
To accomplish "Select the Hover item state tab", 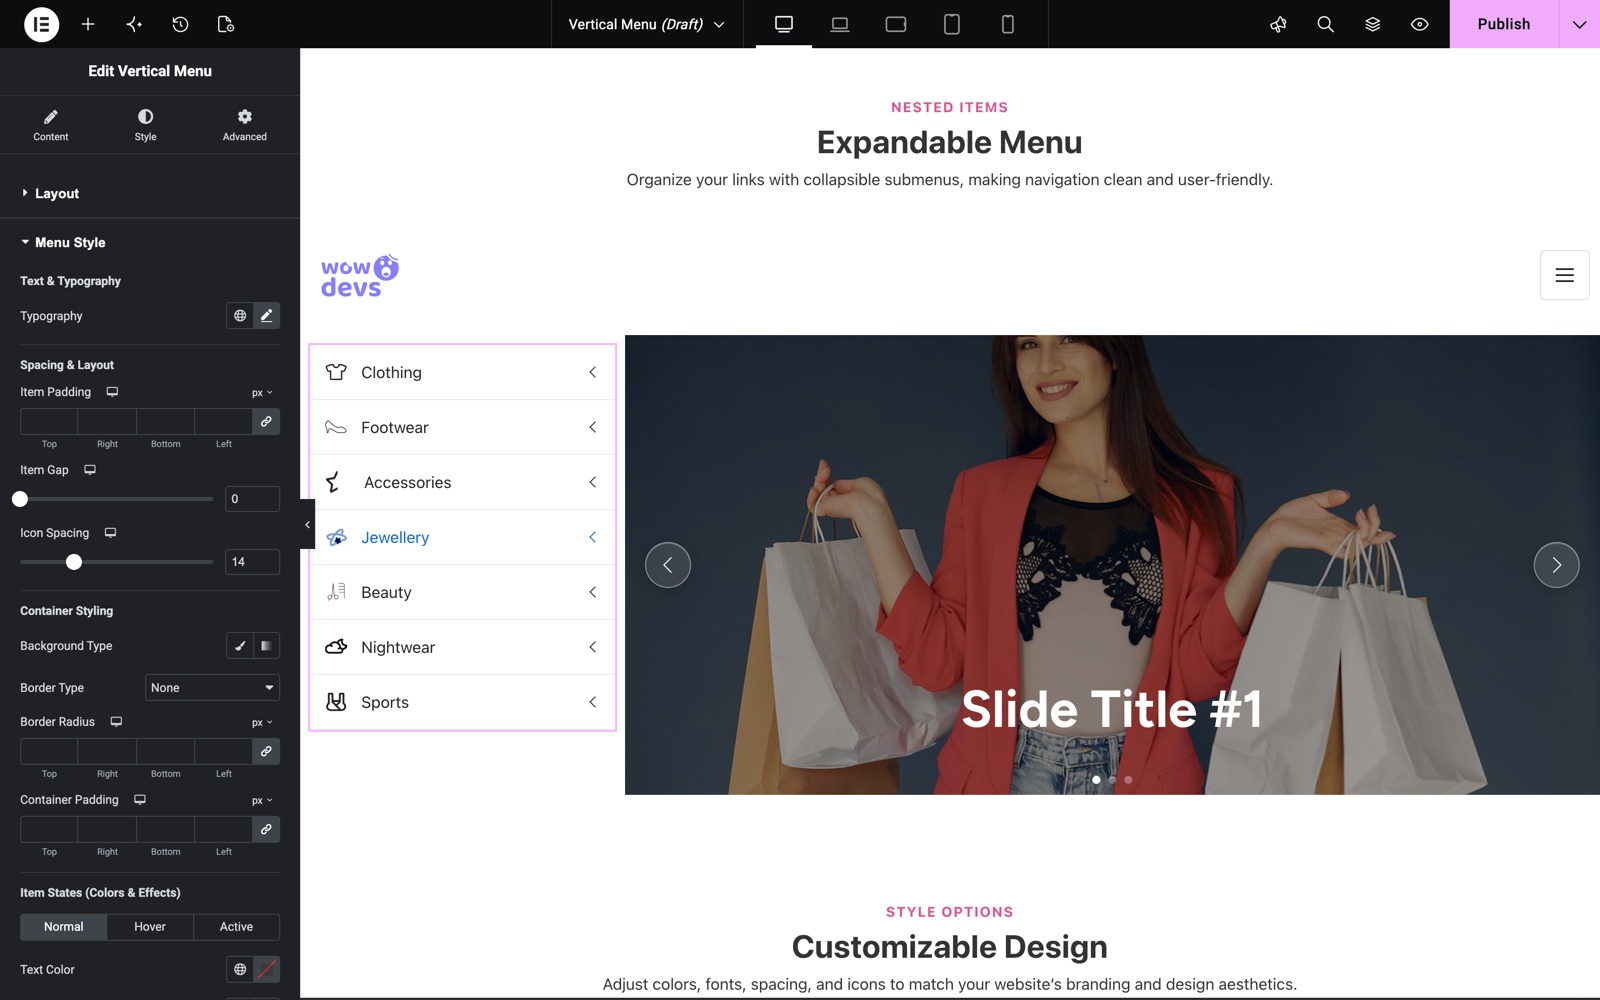I will click(x=150, y=927).
